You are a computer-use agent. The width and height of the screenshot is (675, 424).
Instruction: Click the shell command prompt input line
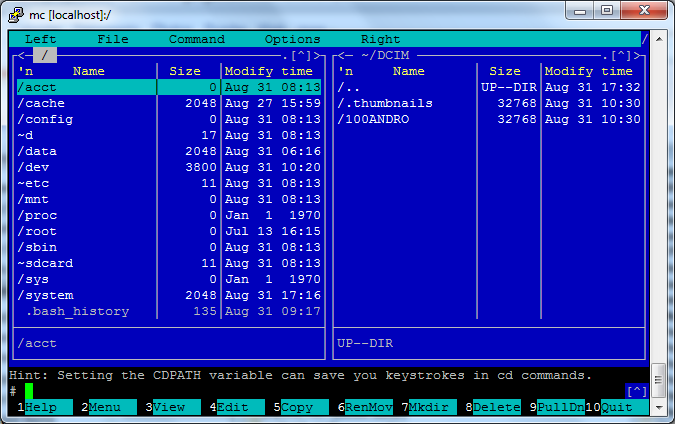pyautogui.click(x=317, y=391)
